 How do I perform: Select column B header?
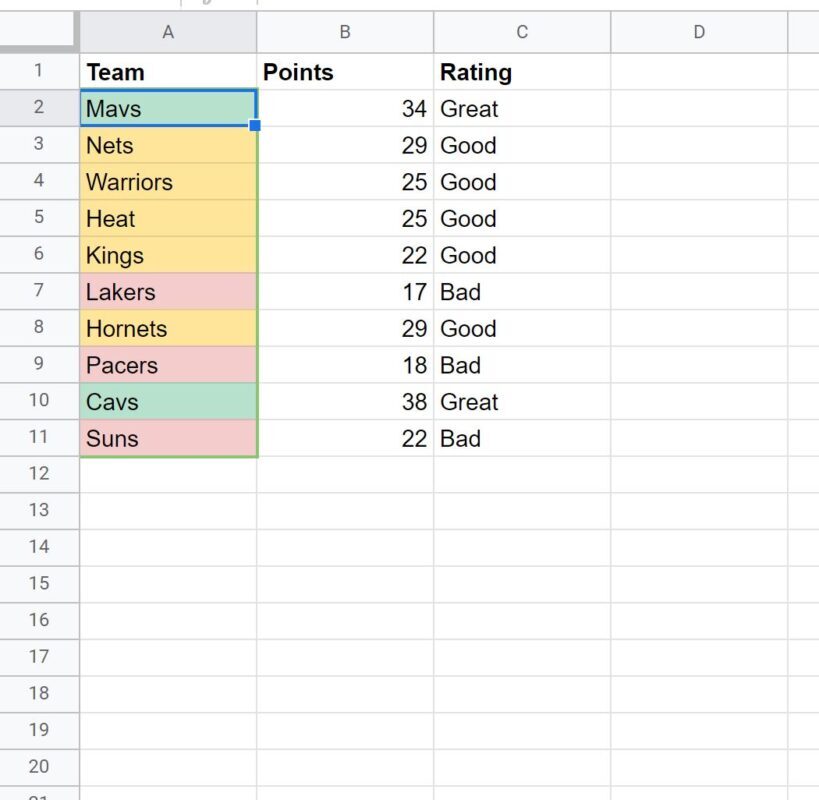[x=345, y=32]
